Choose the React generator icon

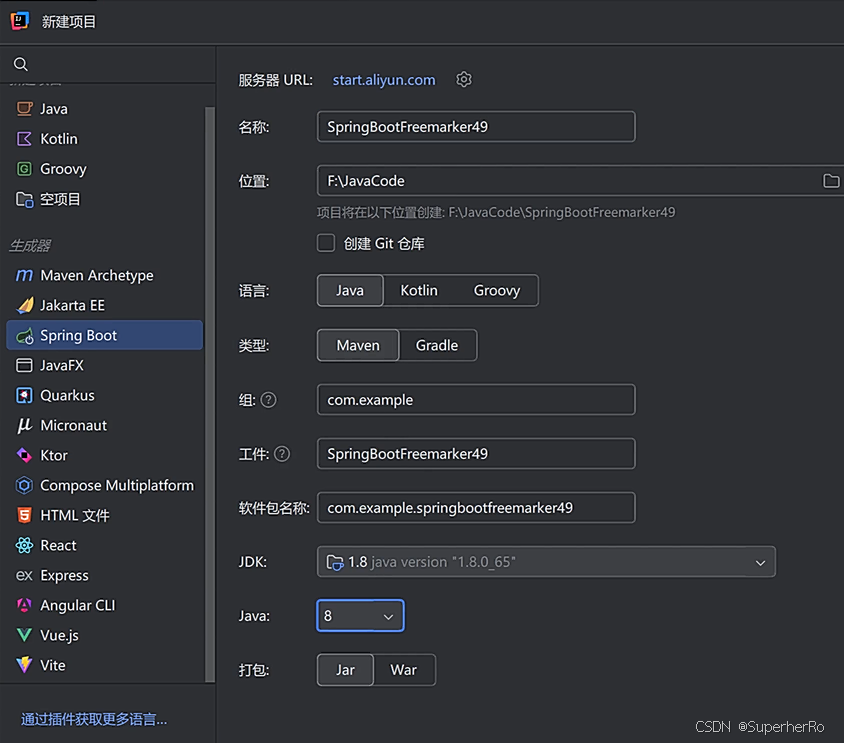pos(24,545)
